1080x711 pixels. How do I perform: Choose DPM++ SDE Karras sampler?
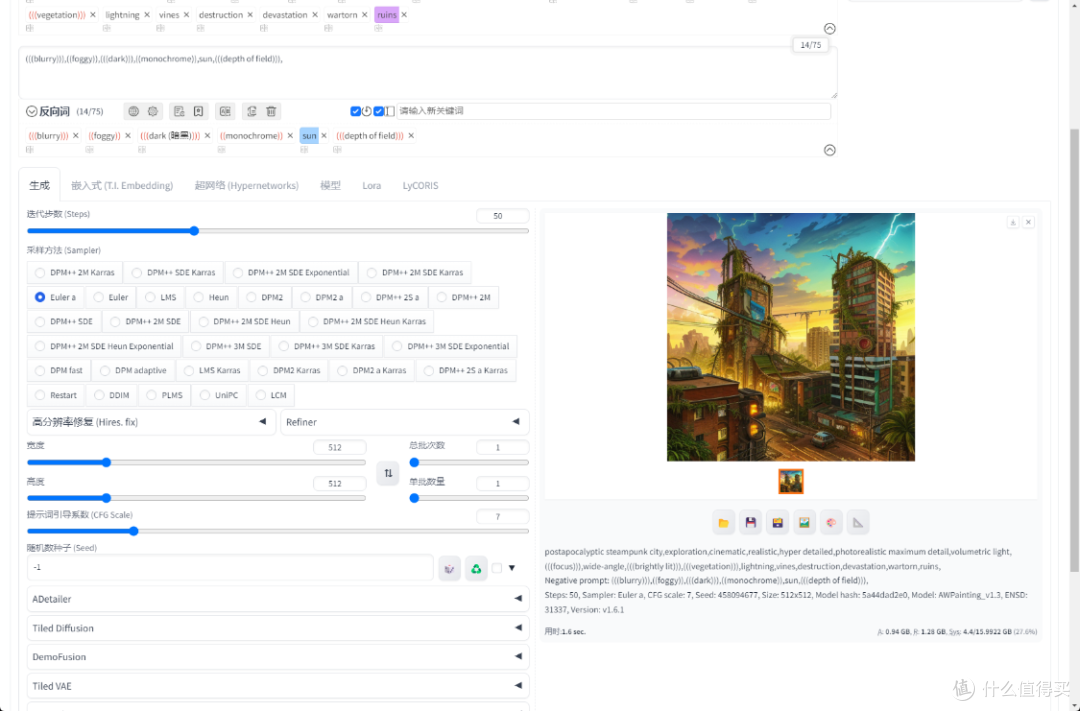[174, 273]
